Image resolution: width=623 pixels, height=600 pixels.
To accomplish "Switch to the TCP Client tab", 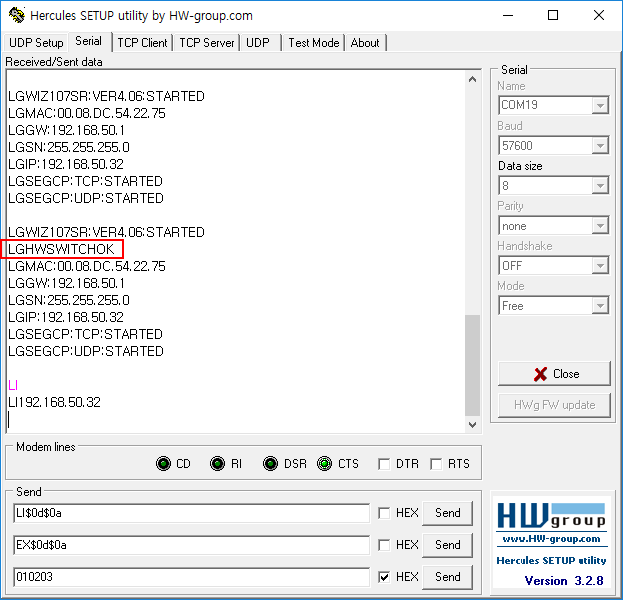I will pyautogui.click(x=142, y=43).
